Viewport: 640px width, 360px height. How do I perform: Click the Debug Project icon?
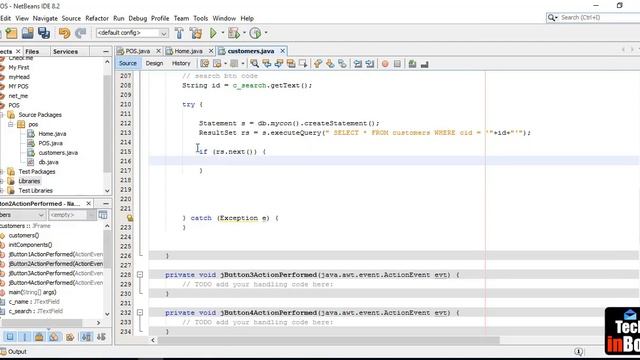pyautogui.click(x=233, y=33)
